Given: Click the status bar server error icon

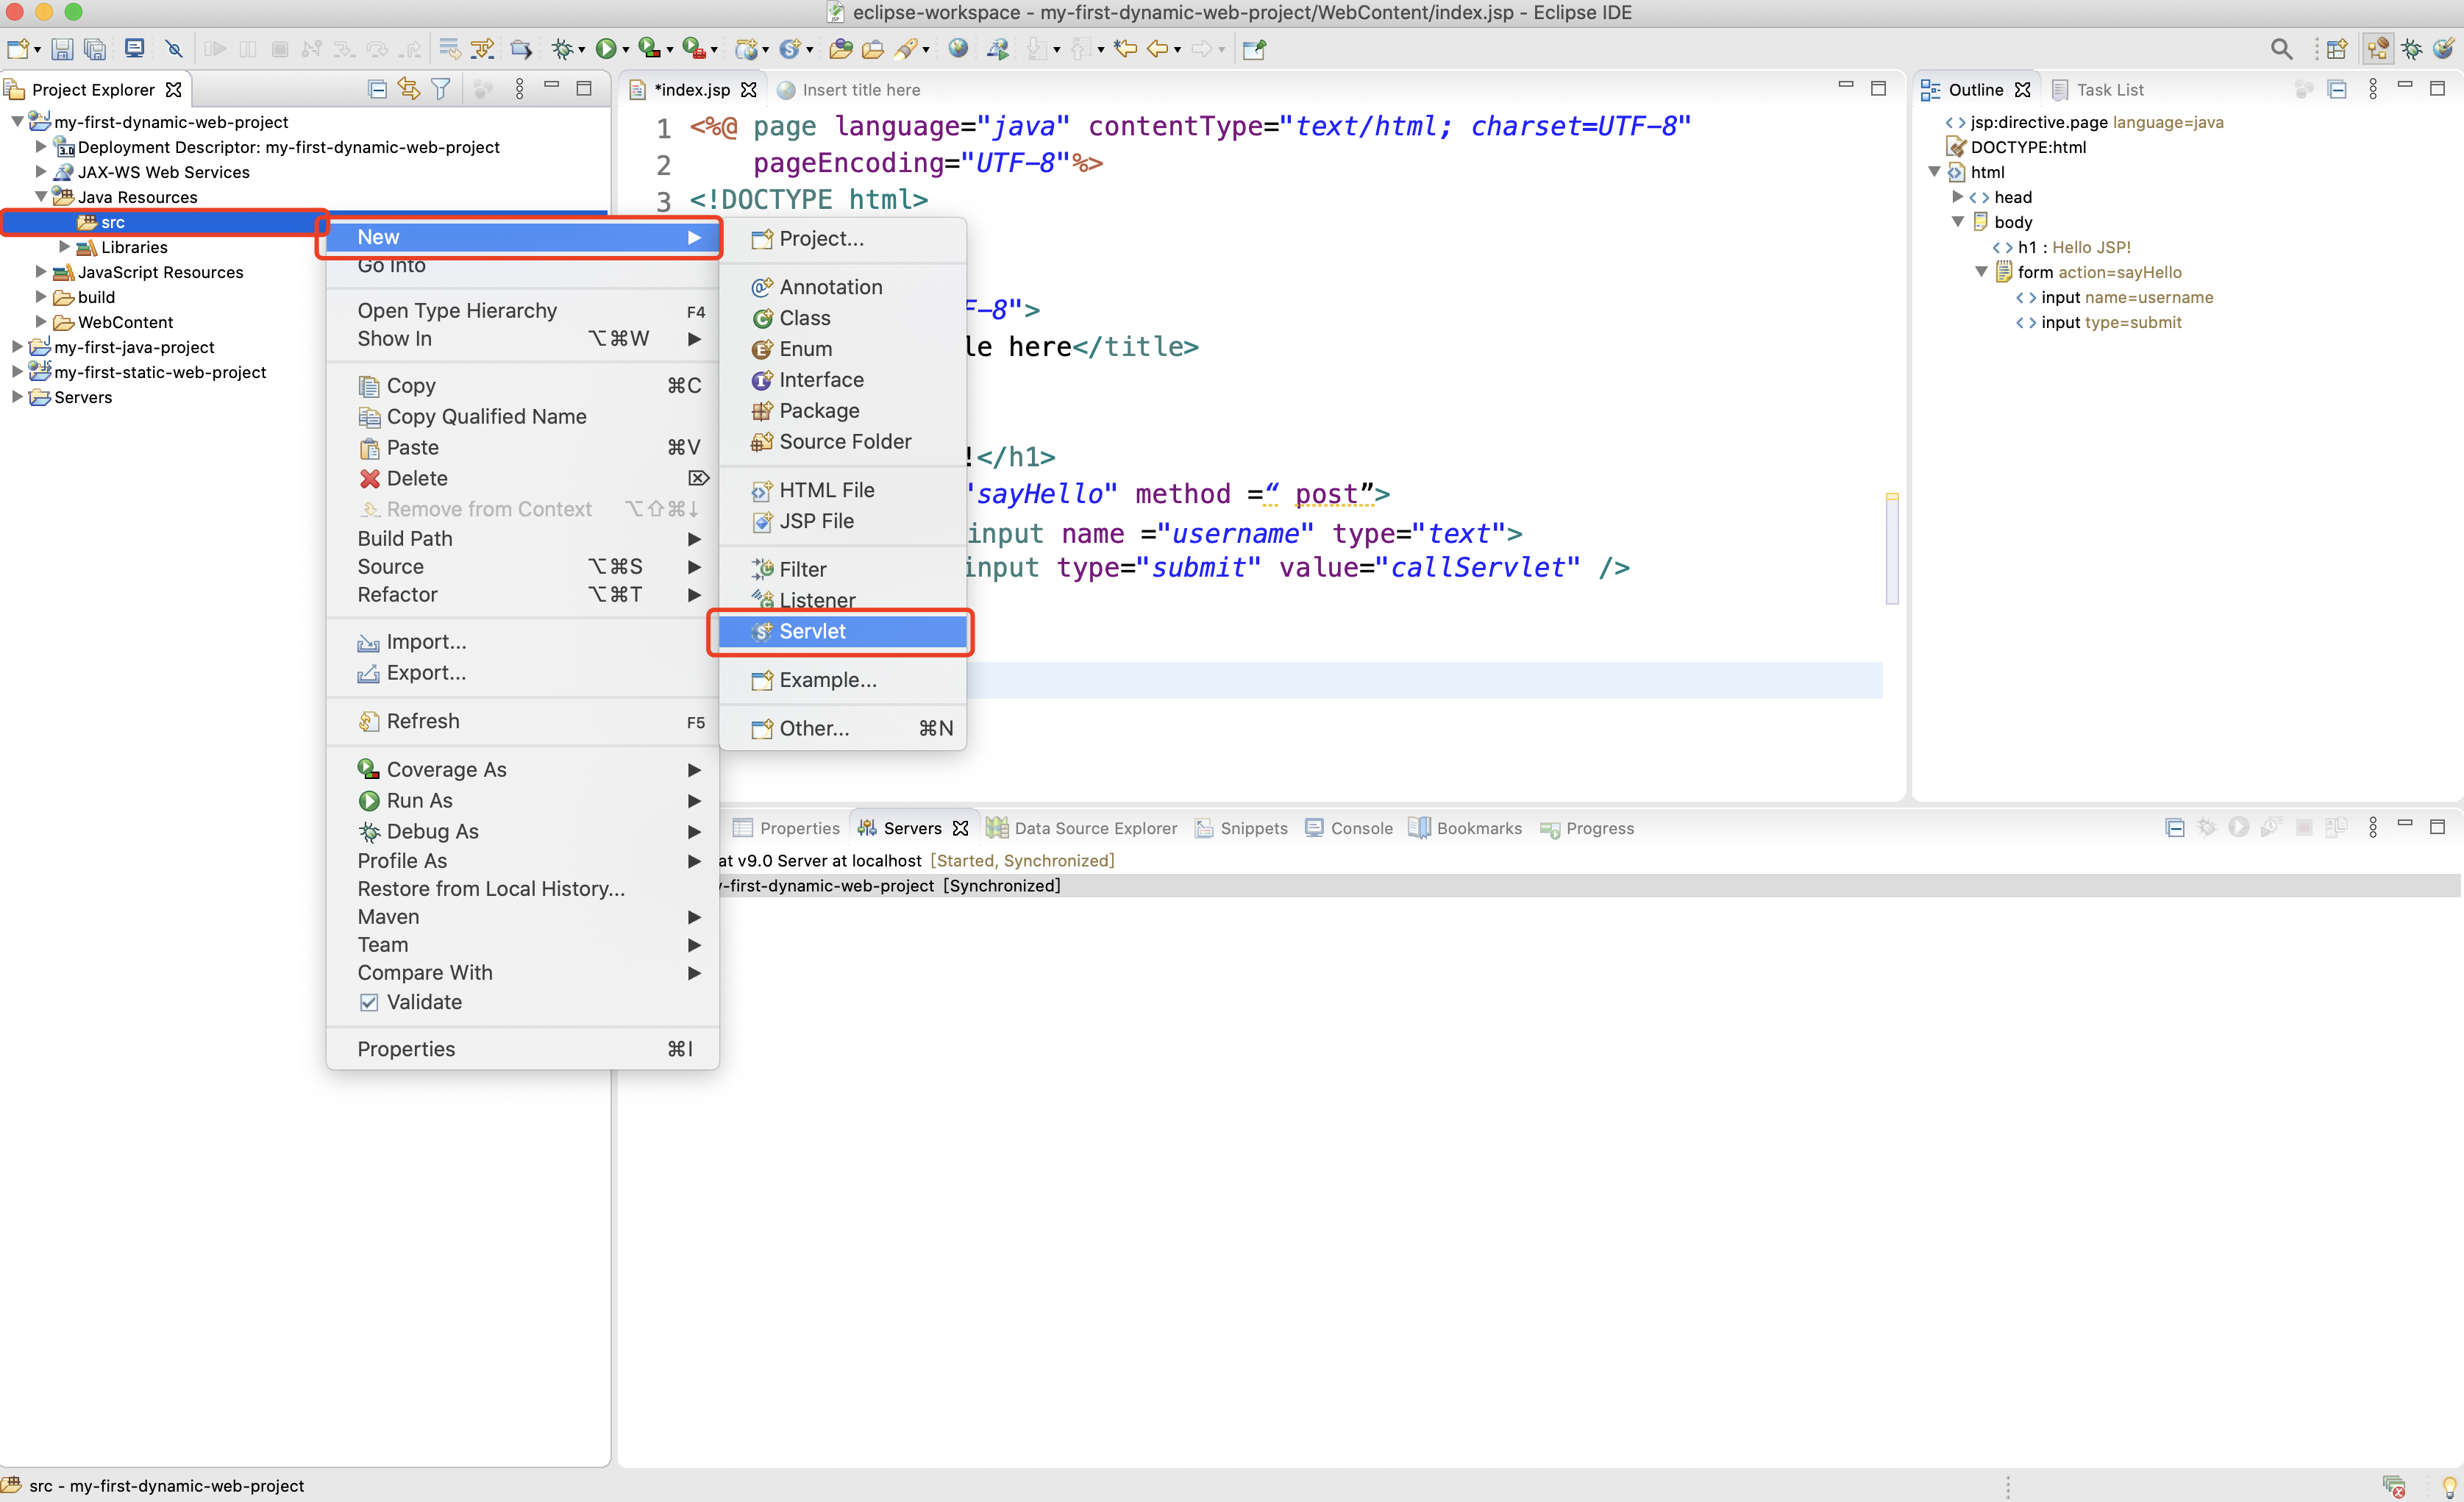Looking at the screenshot, I should click(x=2394, y=1486).
